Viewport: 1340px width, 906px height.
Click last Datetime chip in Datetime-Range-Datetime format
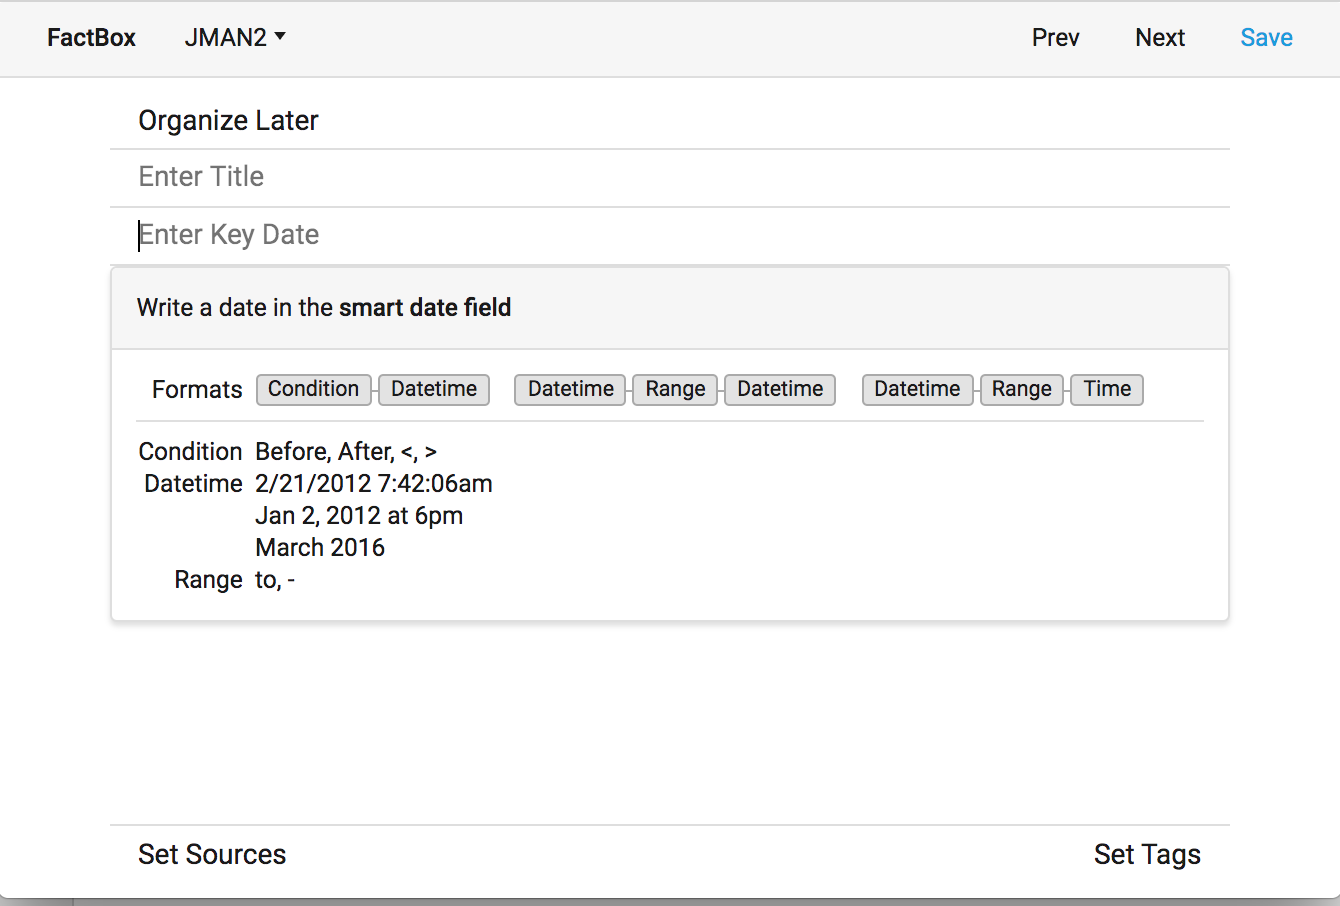pyautogui.click(x=780, y=389)
